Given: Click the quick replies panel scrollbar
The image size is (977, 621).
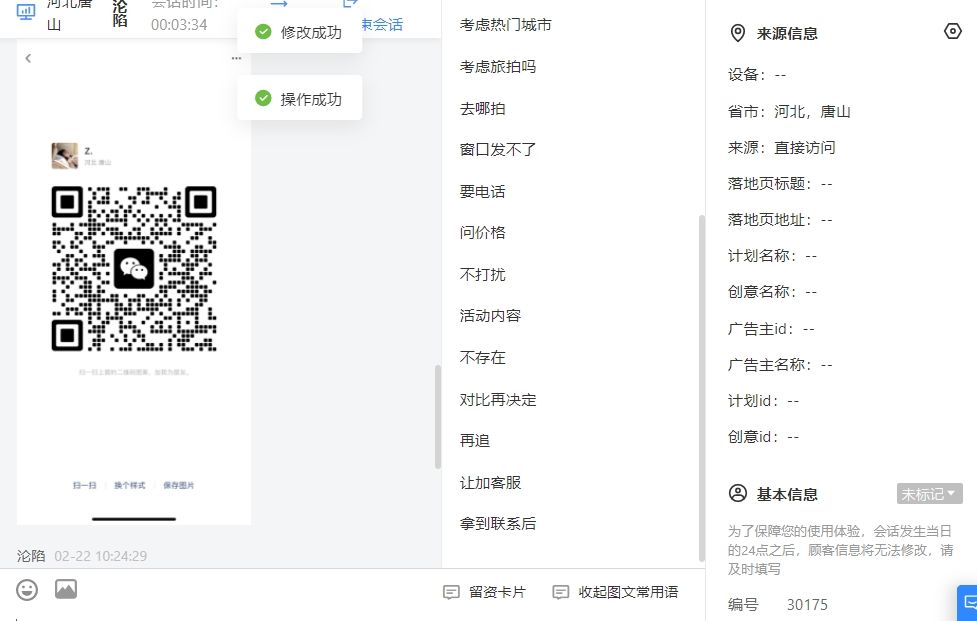Looking at the screenshot, I should point(702,388).
